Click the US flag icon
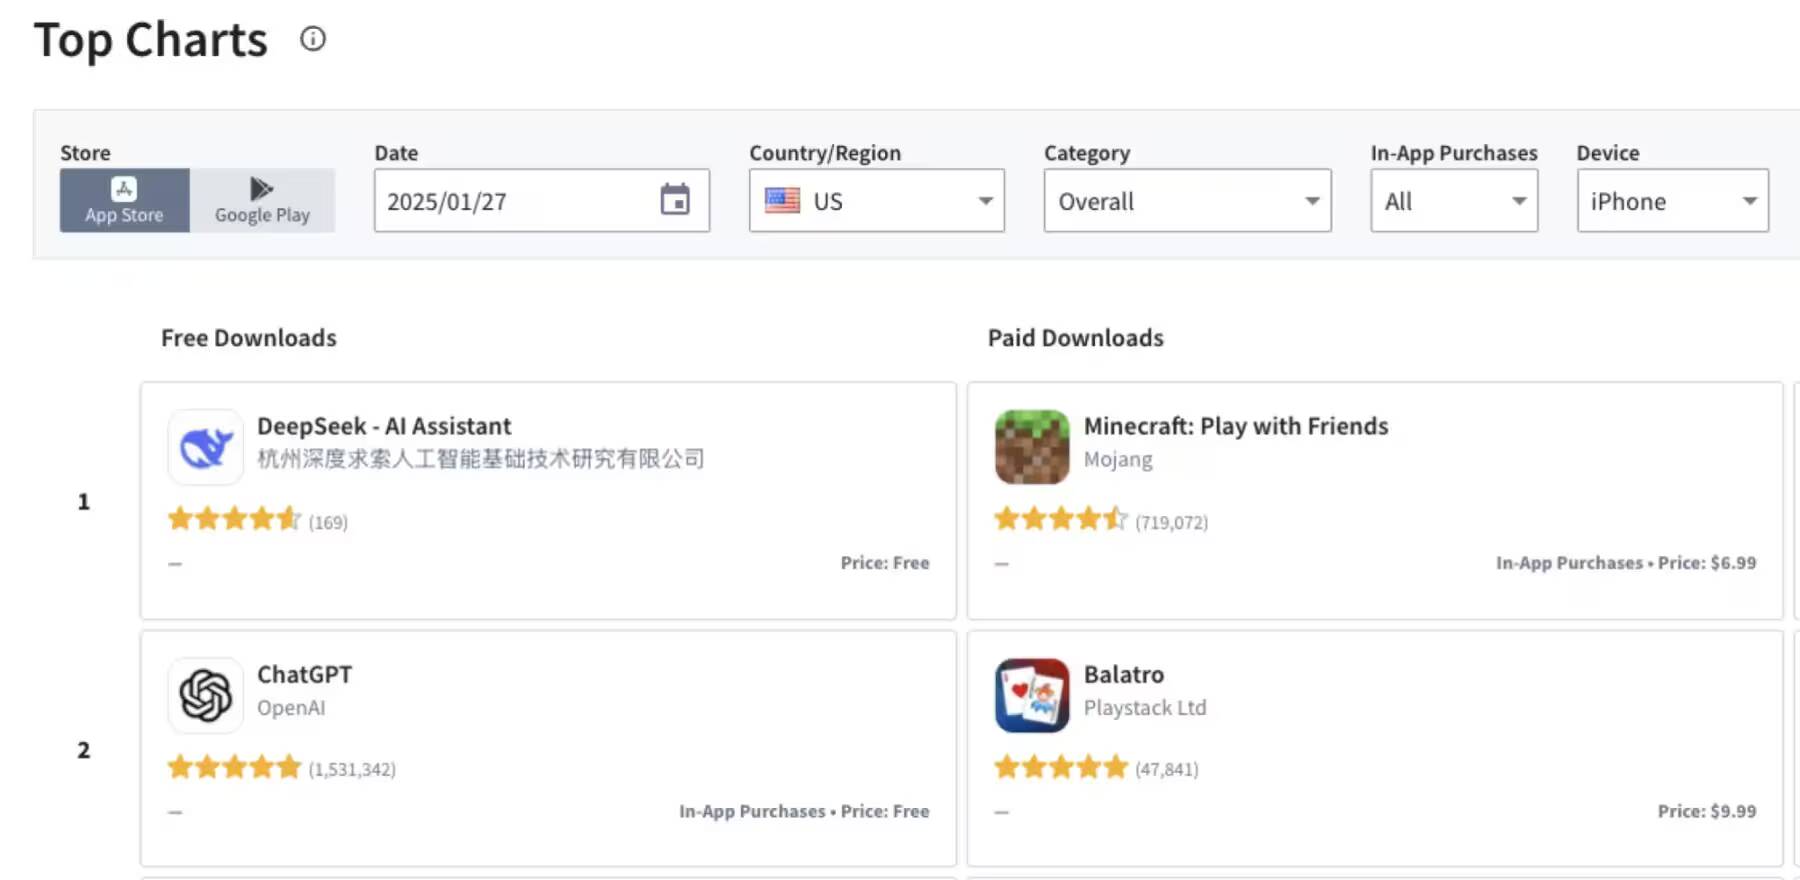 (x=782, y=200)
